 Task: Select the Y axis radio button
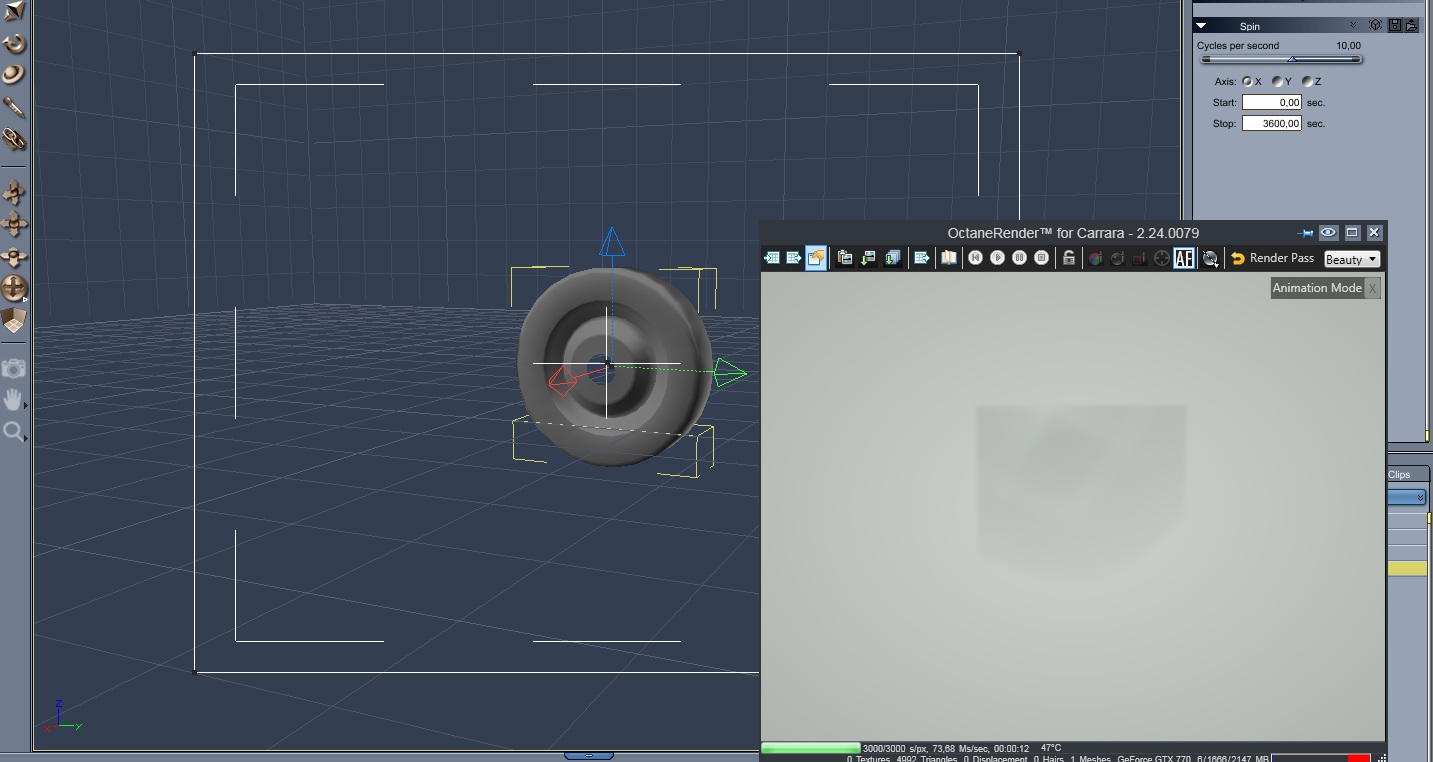pyautogui.click(x=1277, y=82)
